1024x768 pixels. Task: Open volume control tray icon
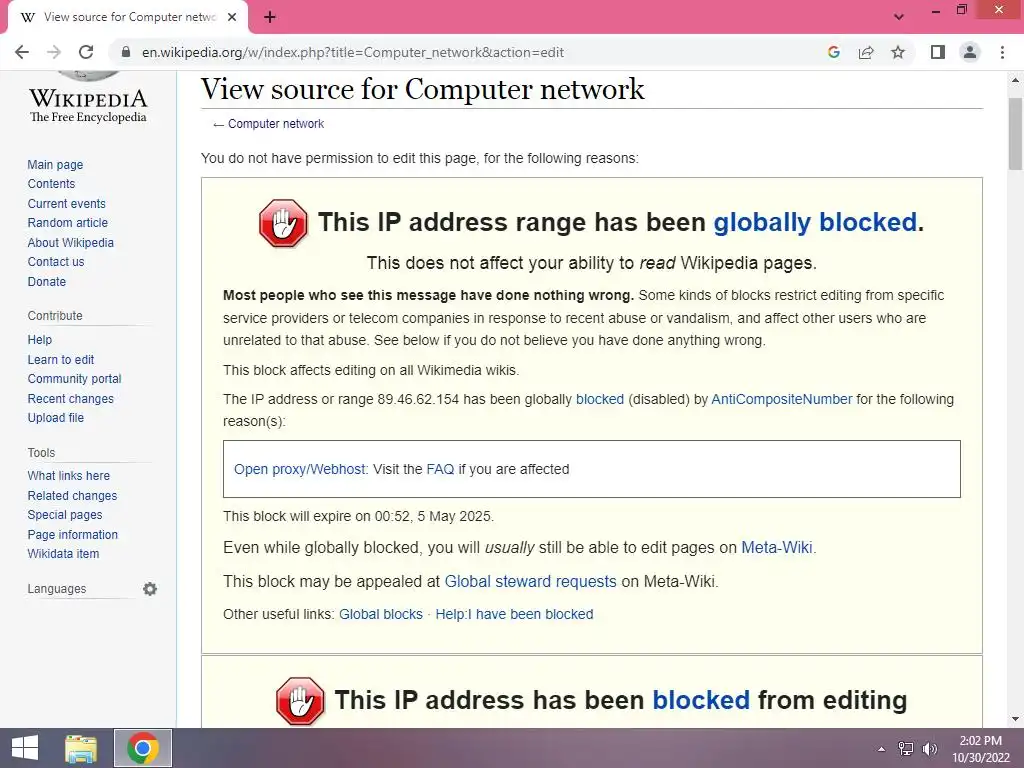coord(929,749)
